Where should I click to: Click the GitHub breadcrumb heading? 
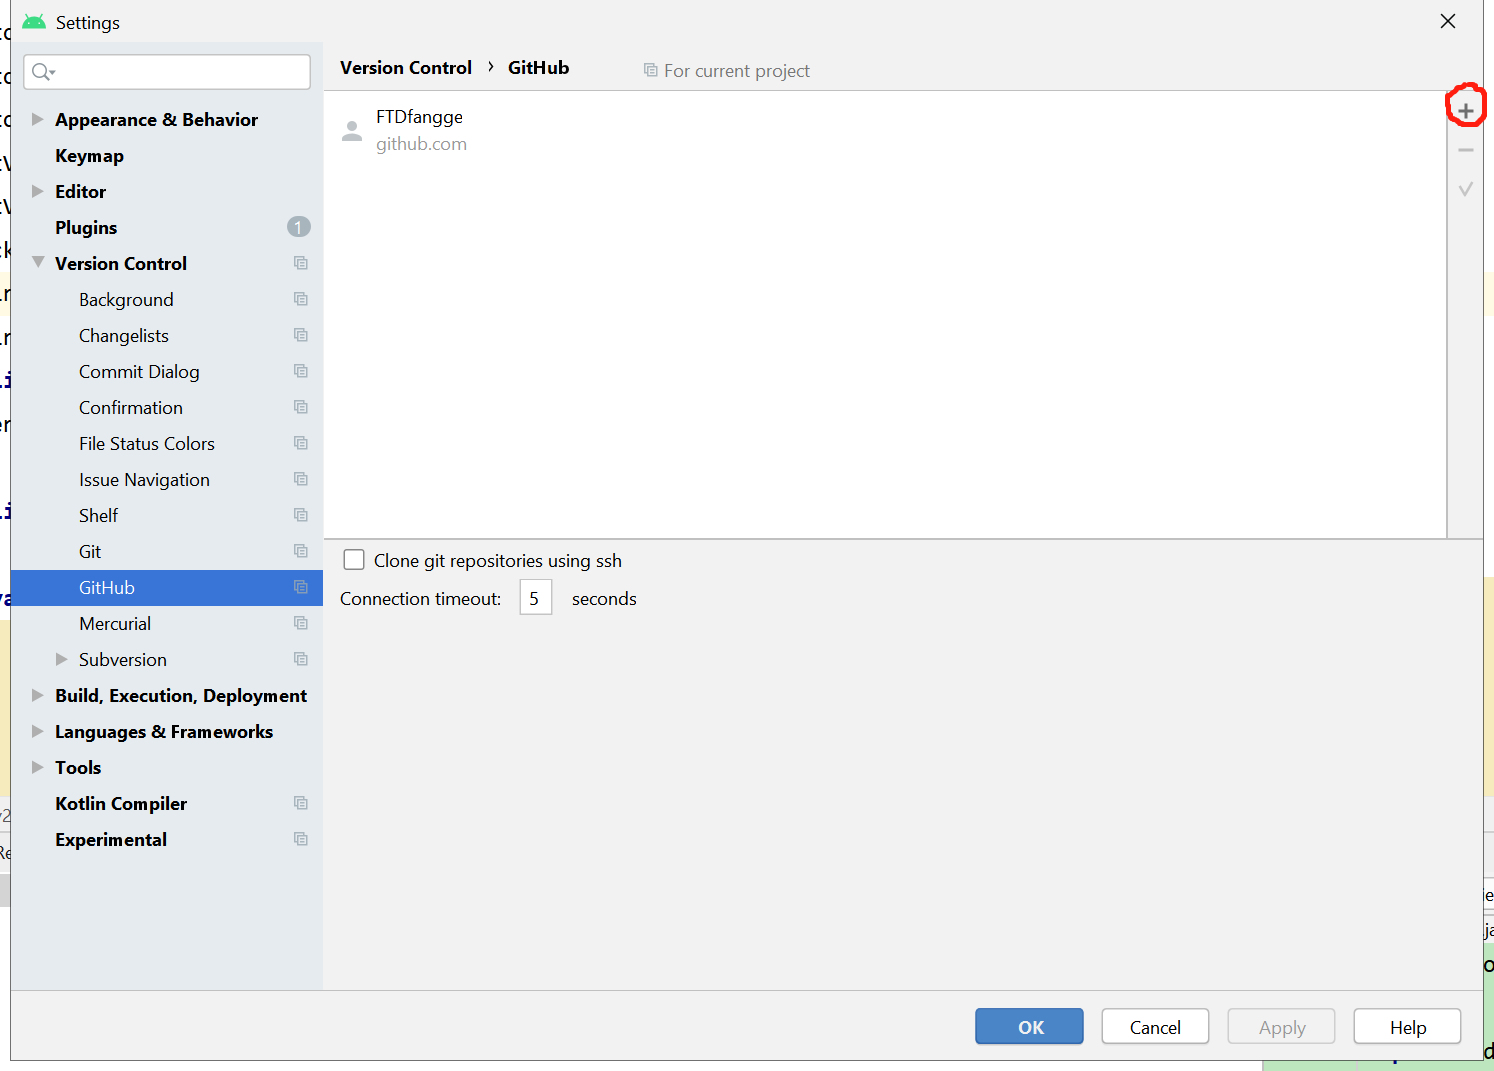[x=538, y=68]
